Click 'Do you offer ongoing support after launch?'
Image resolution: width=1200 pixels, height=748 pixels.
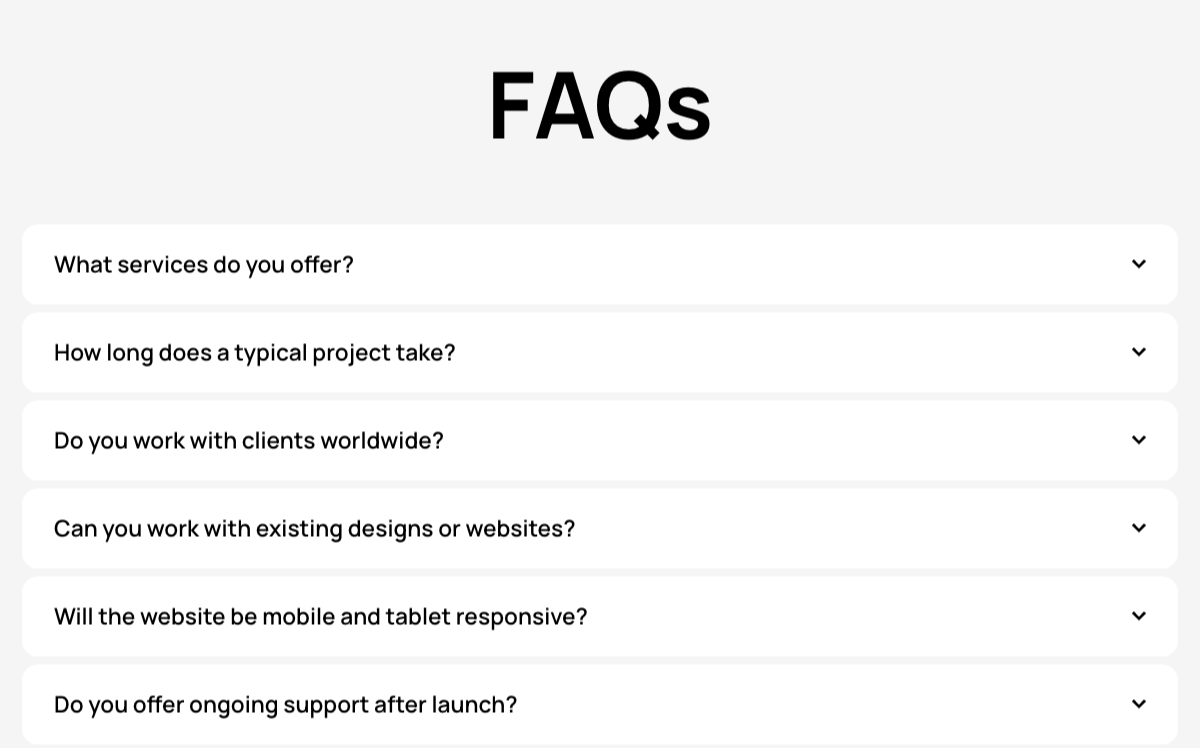pos(285,704)
